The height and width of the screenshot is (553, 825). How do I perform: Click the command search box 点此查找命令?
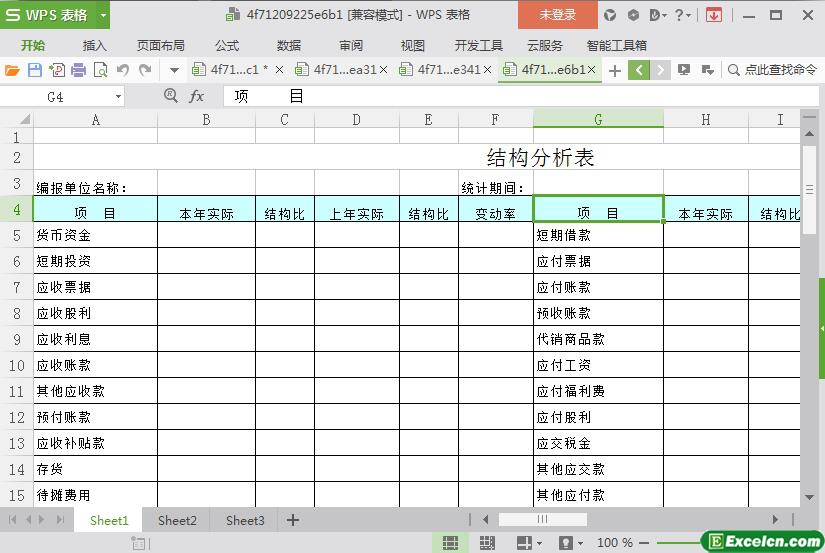pos(772,69)
